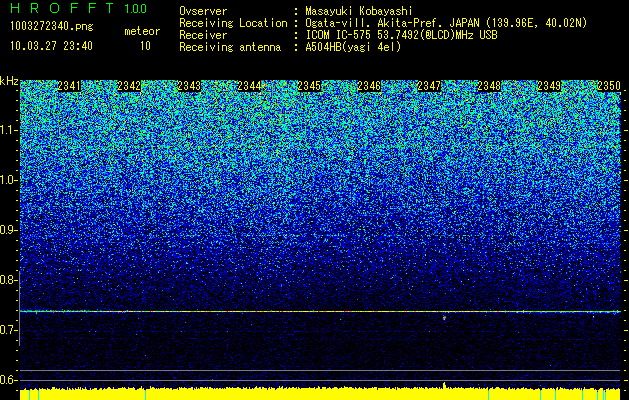
Task: Click the Receiving antenna label
Action: tap(230, 47)
